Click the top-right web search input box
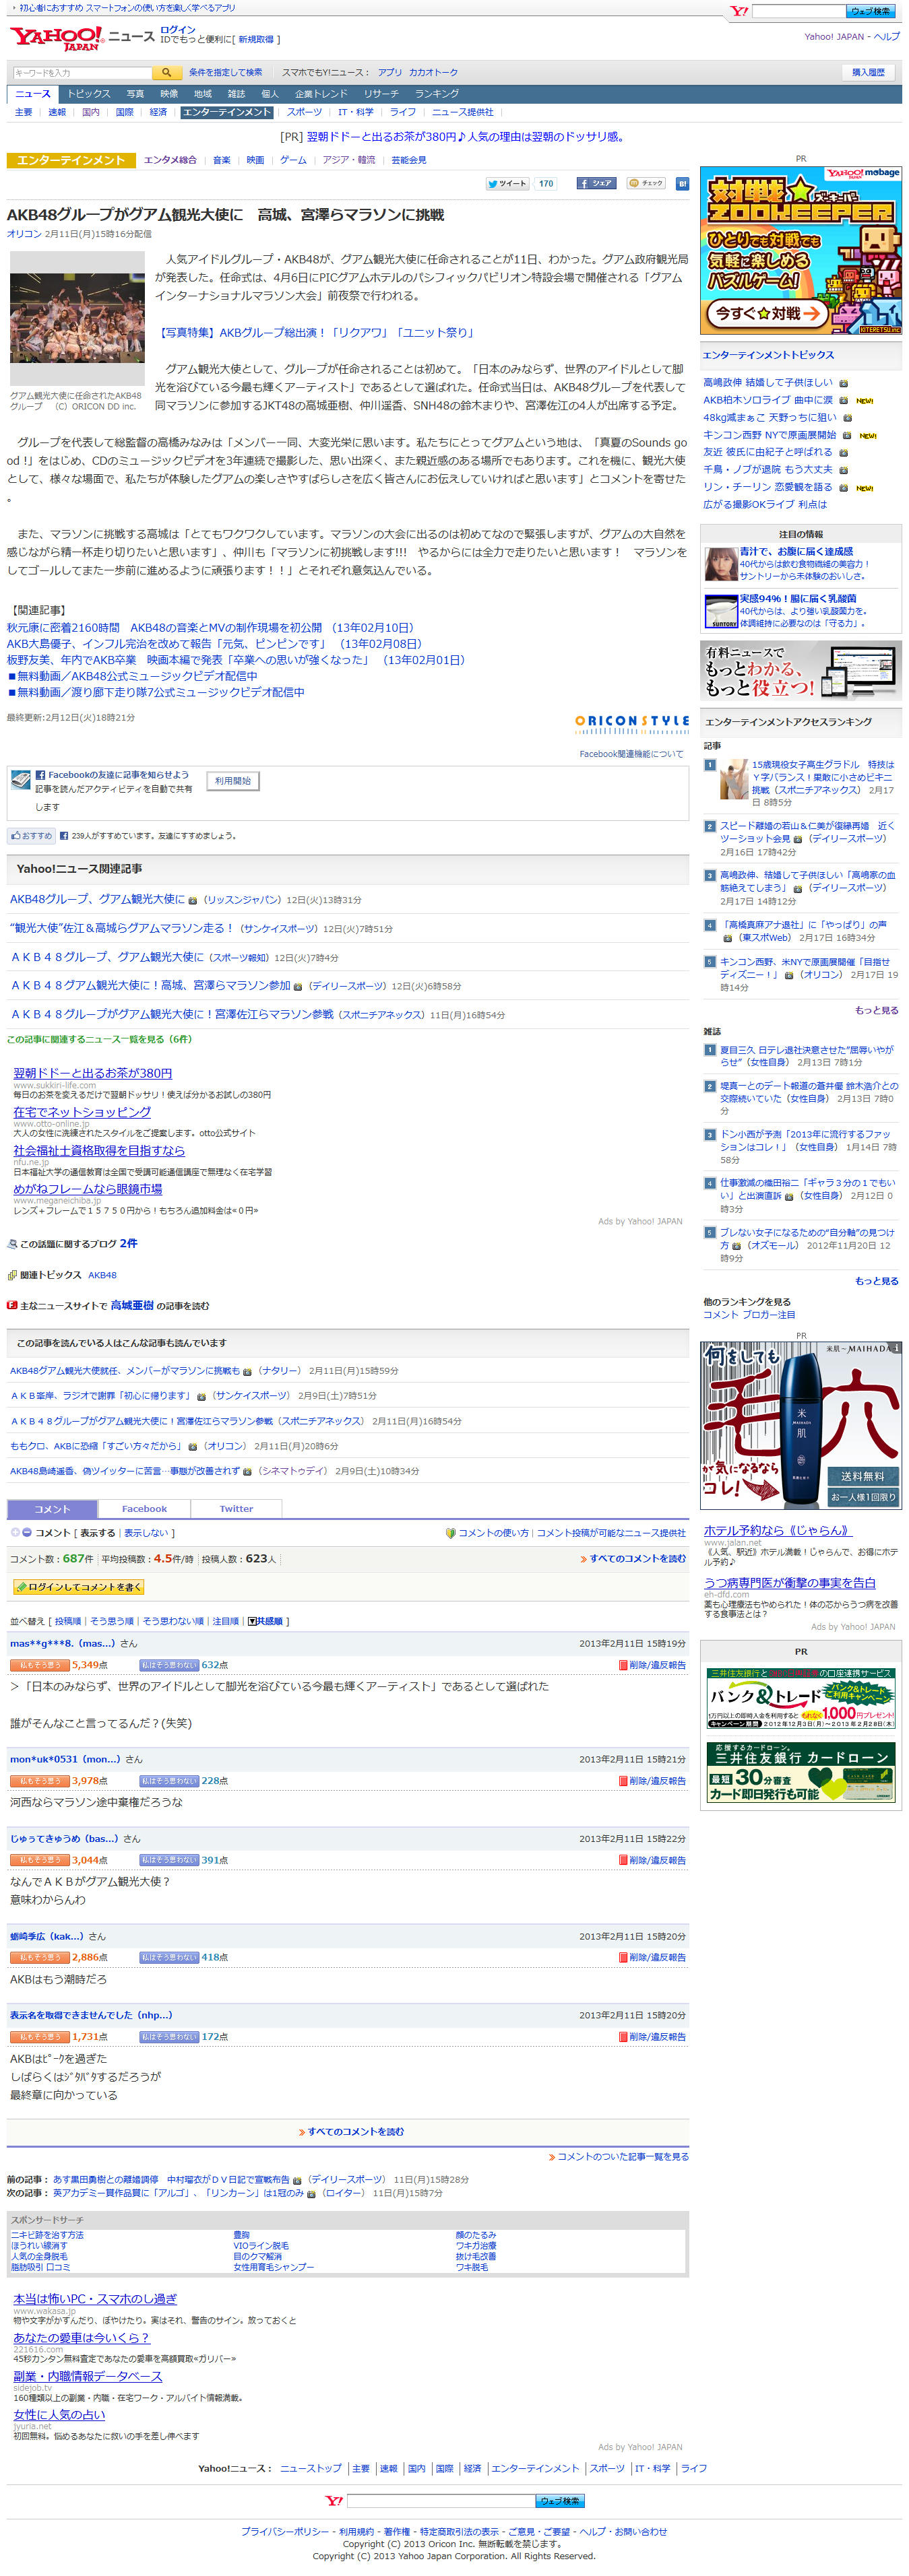This screenshot has width=909, height=2576. pyautogui.click(x=798, y=11)
